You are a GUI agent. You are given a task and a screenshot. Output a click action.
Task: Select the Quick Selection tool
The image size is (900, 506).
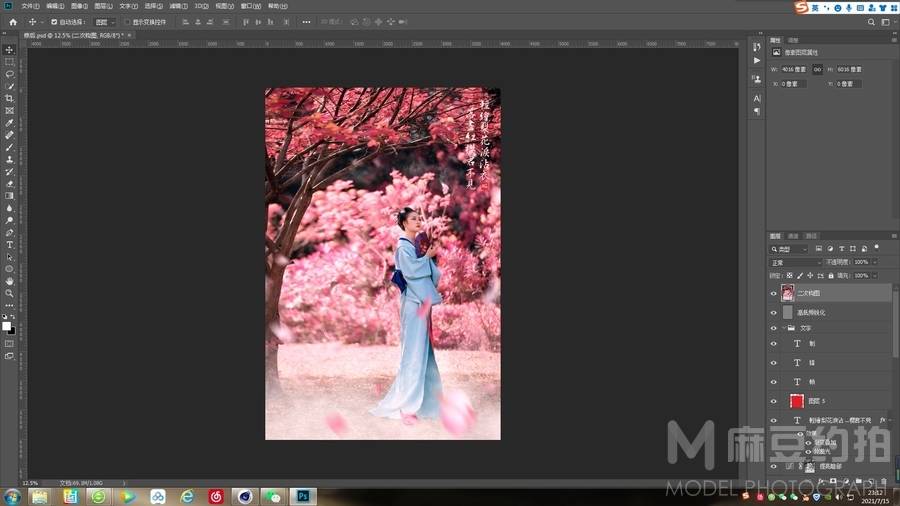pyautogui.click(x=9, y=86)
